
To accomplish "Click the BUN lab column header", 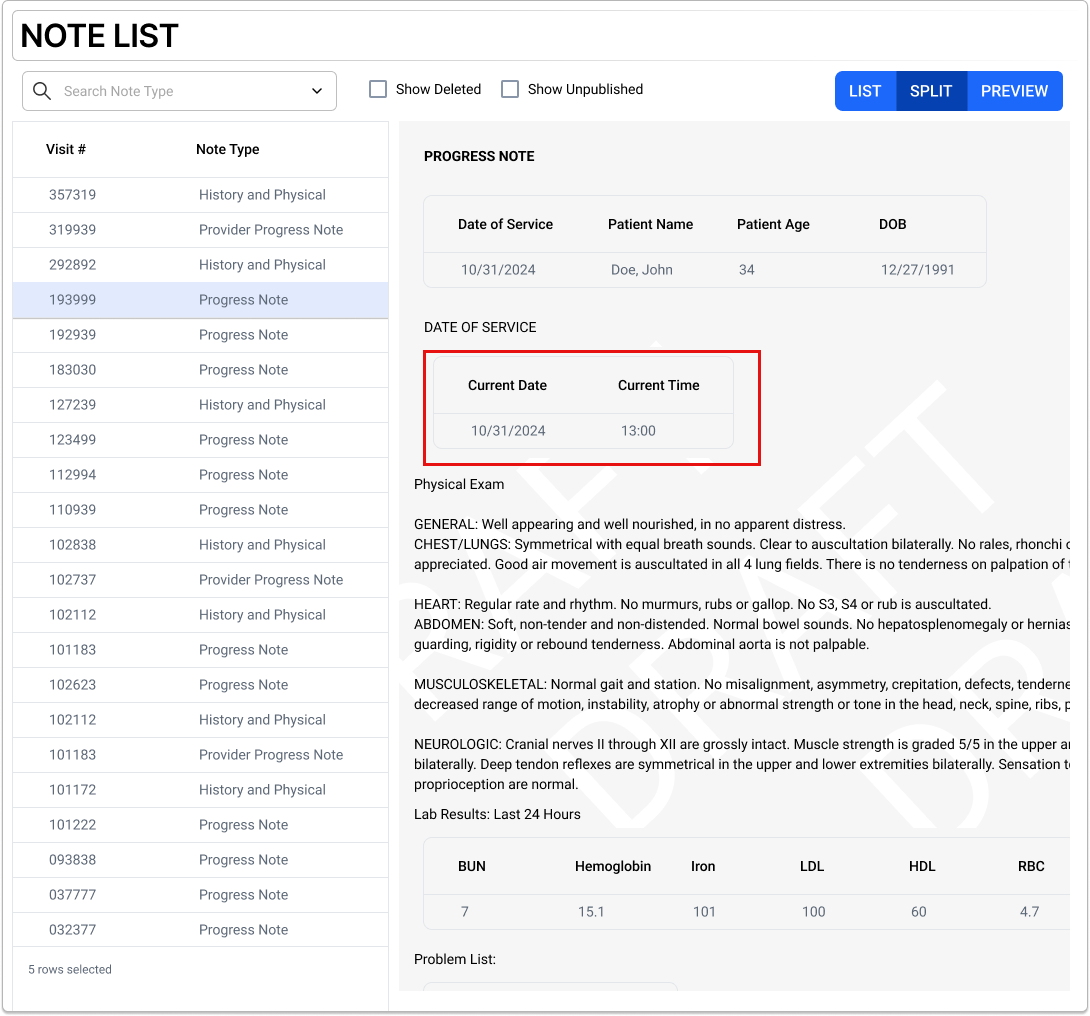I will 472,867.
